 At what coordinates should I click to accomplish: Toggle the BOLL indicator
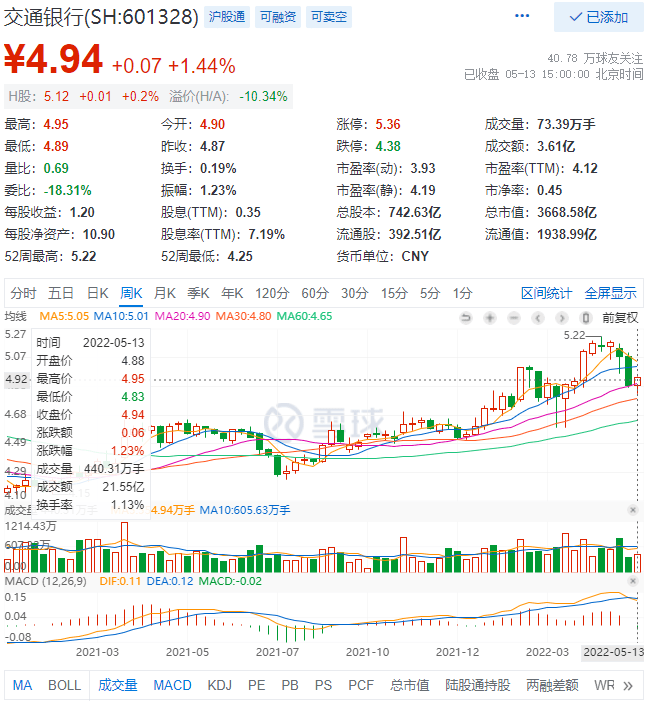click(65, 685)
